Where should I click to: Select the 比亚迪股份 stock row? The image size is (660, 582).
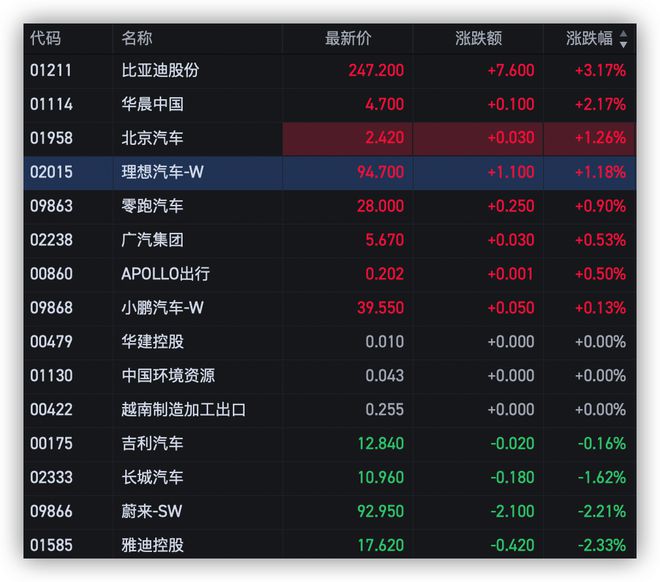330,70
